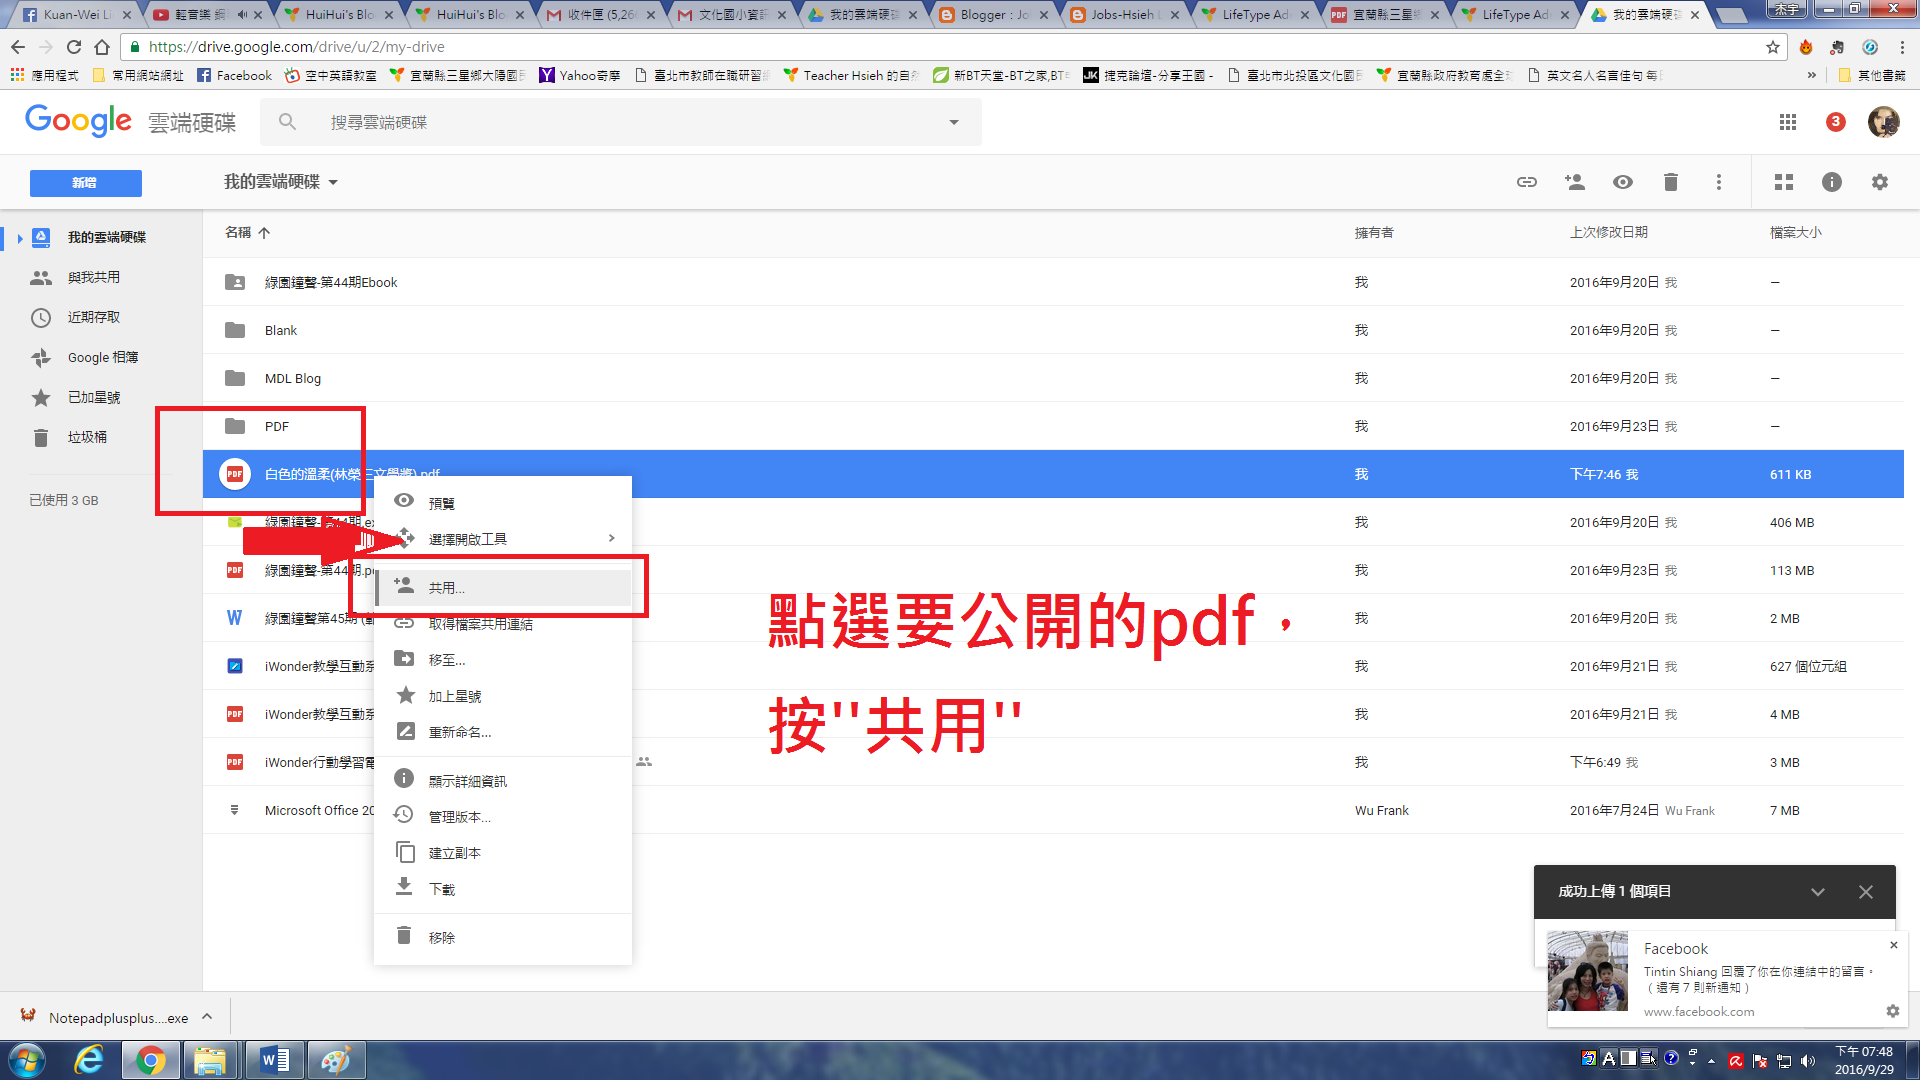This screenshot has width=1920, height=1080.
Task: Choose 移除 remove in context menu
Action: click(x=502, y=937)
